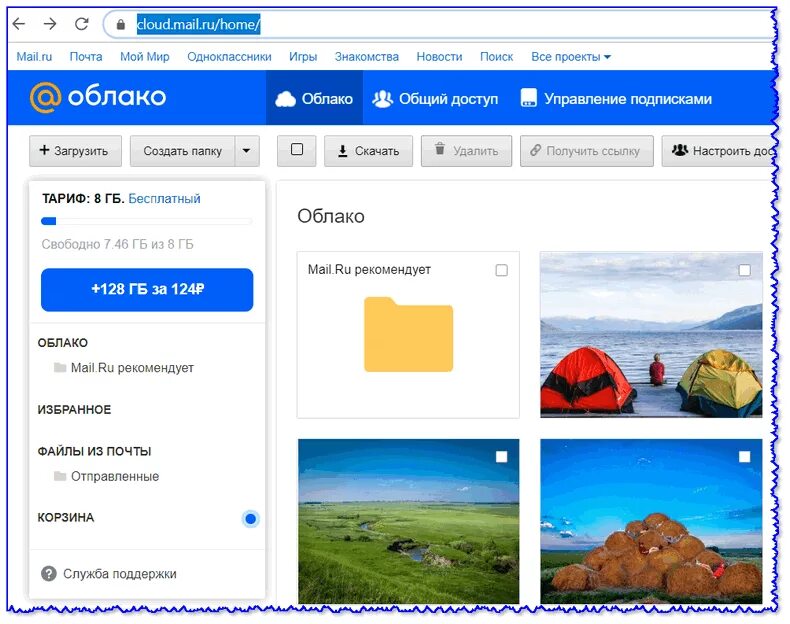Click the 'Свободно 7.46 ГБ из 8 ГБ' text
This screenshot has height=624, width=790.
click(117, 244)
